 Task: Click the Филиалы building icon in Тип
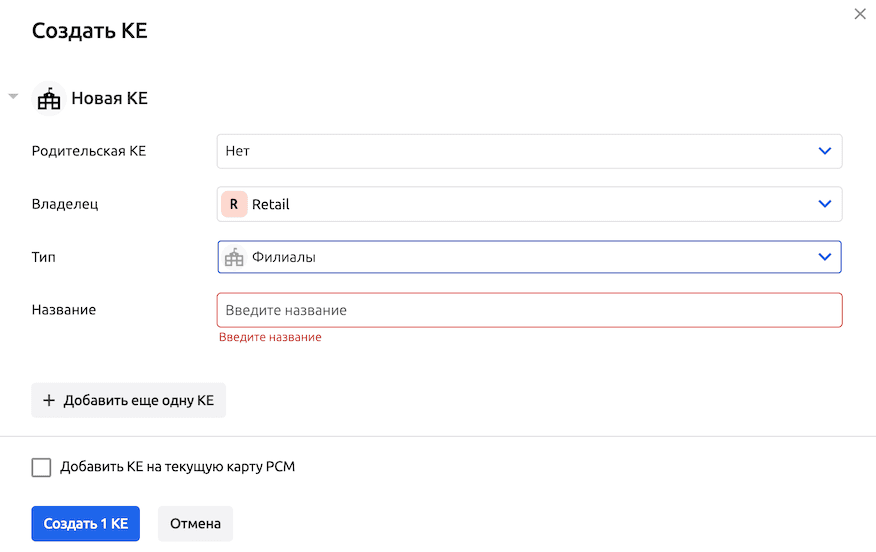(x=234, y=257)
